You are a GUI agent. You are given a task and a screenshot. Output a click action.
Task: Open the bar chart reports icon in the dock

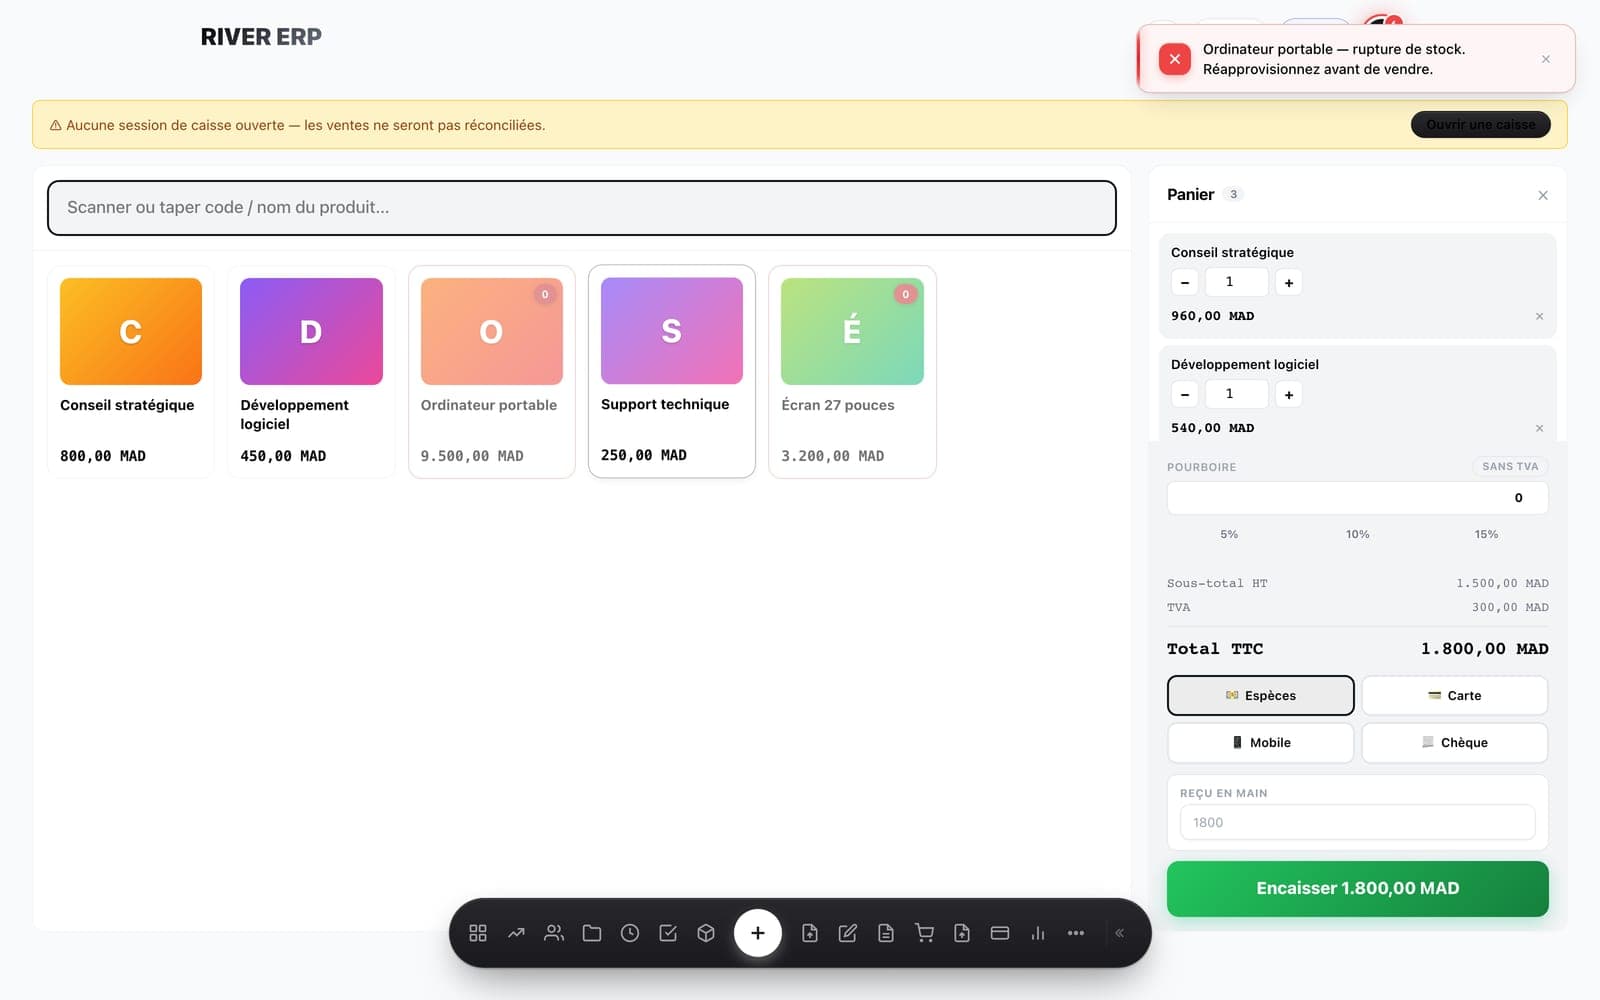pyautogui.click(x=1038, y=933)
